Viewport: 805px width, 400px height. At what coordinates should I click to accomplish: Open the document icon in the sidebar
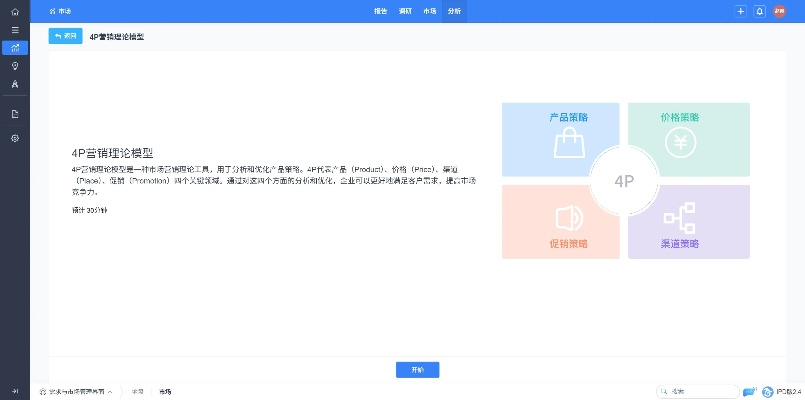click(14, 114)
